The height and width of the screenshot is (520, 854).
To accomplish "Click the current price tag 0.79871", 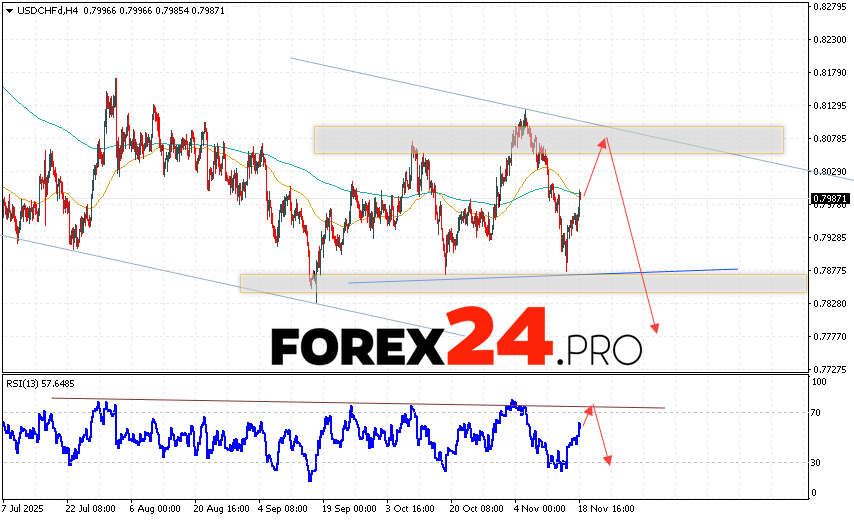I will point(829,199).
